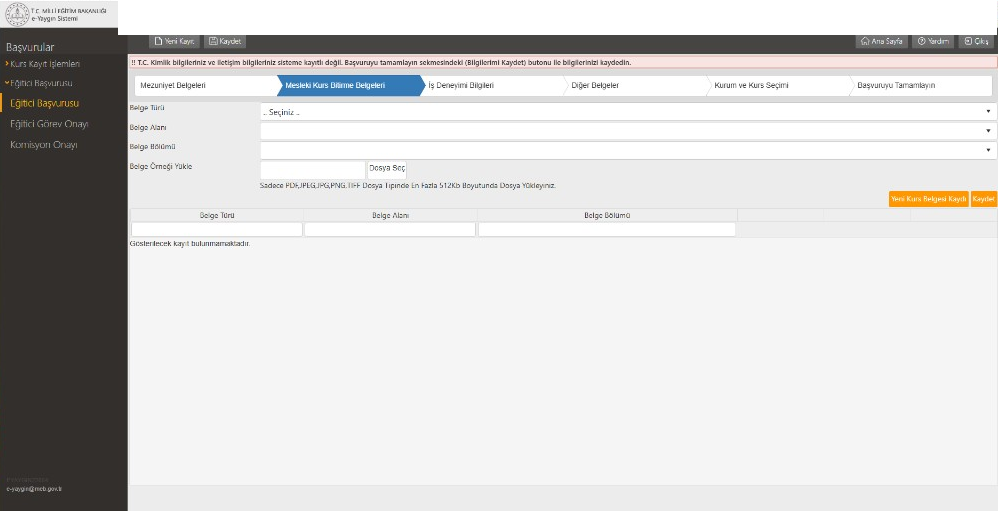Open the Belge Alanı dropdown
Viewport: 998px width, 511px height.
628,131
